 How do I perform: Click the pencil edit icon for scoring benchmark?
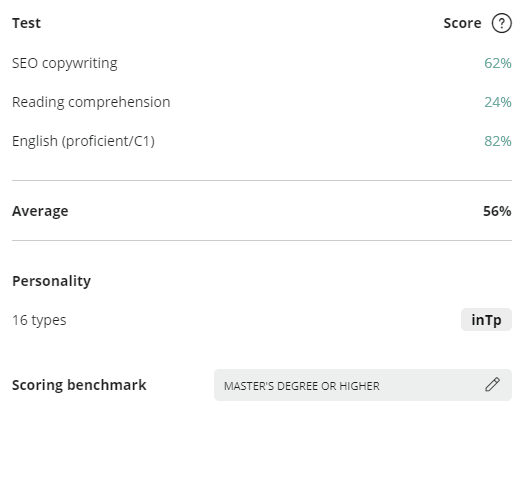[x=492, y=384]
